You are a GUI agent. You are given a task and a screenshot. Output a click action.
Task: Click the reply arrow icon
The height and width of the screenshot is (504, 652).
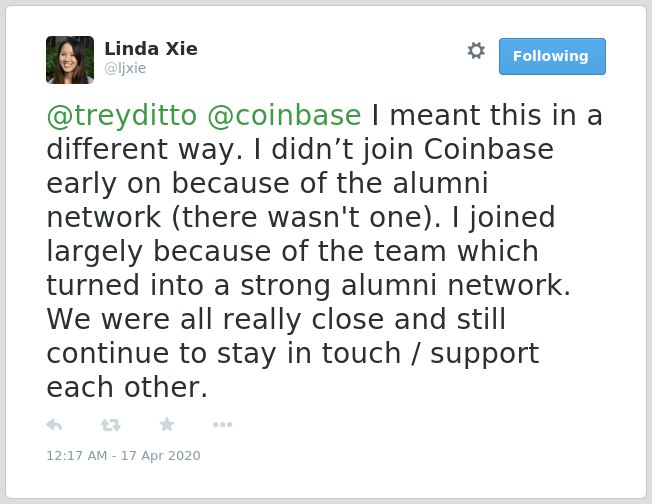pyautogui.click(x=54, y=425)
